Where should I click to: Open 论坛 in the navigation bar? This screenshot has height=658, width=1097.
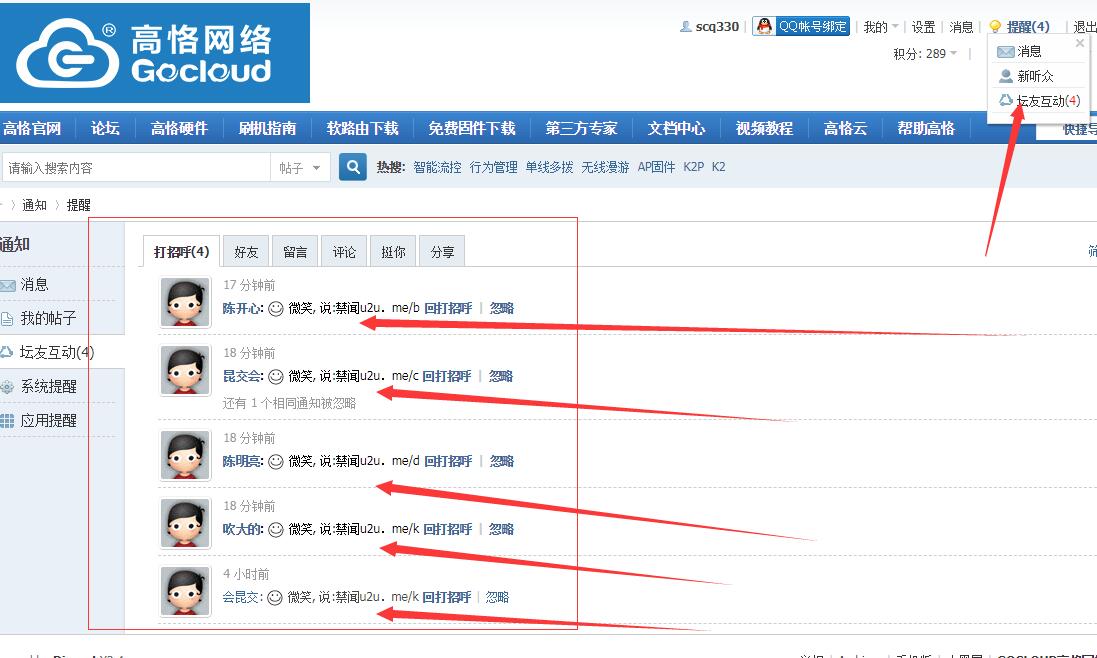tap(105, 128)
